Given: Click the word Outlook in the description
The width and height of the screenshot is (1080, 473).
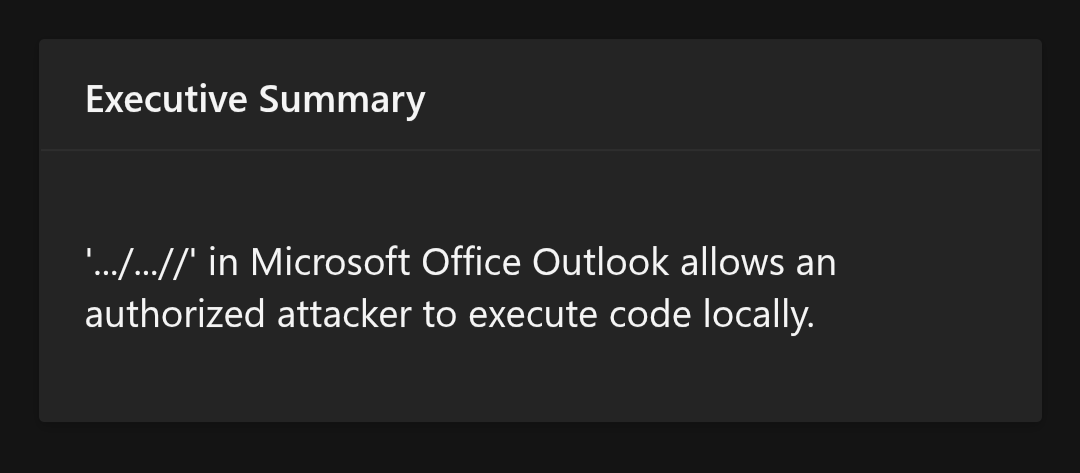Looking at the screenshot, I should pos(601,262).
